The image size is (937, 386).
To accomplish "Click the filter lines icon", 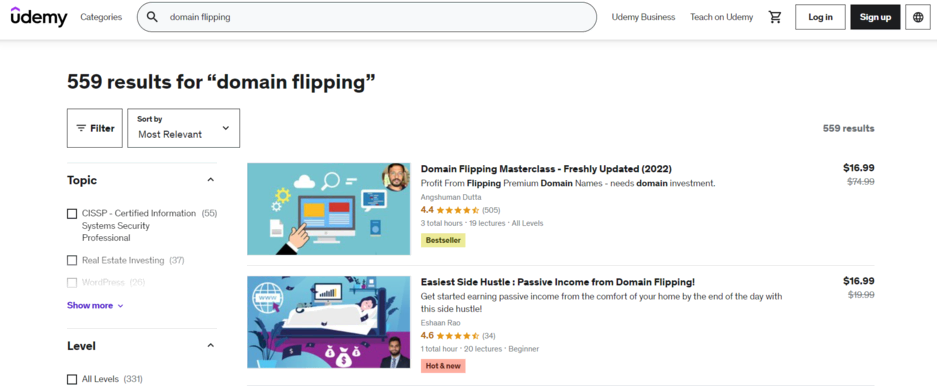I will click(x=81, y=128).
